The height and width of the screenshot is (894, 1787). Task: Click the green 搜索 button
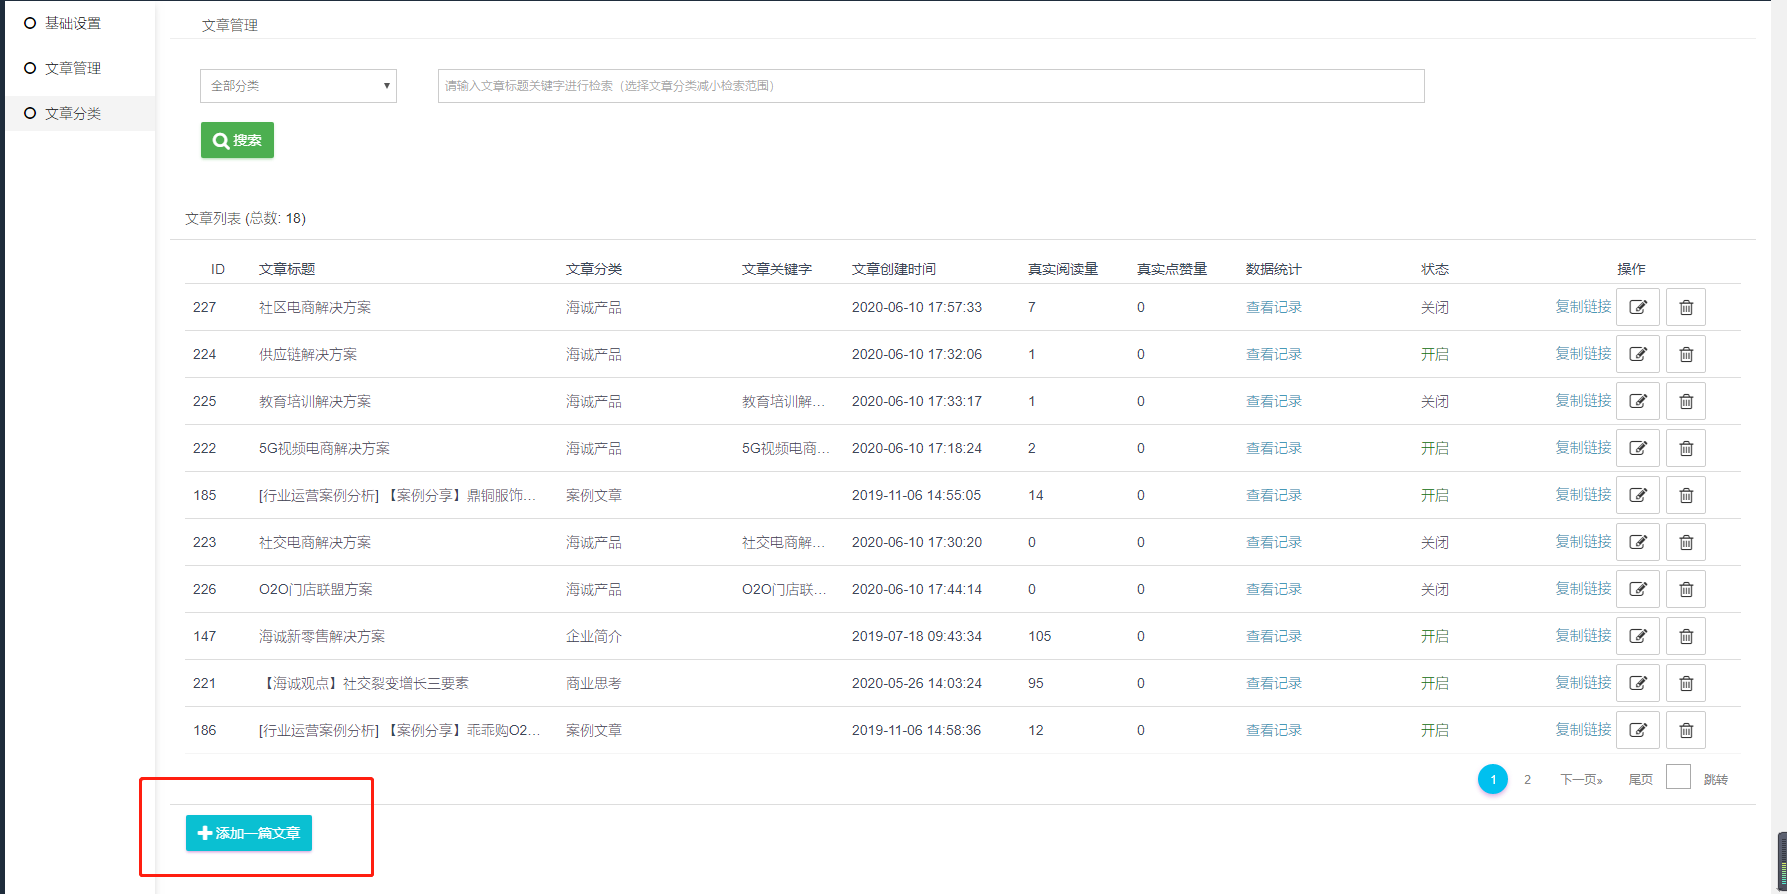pyautogui.click(x=237, y=140)
